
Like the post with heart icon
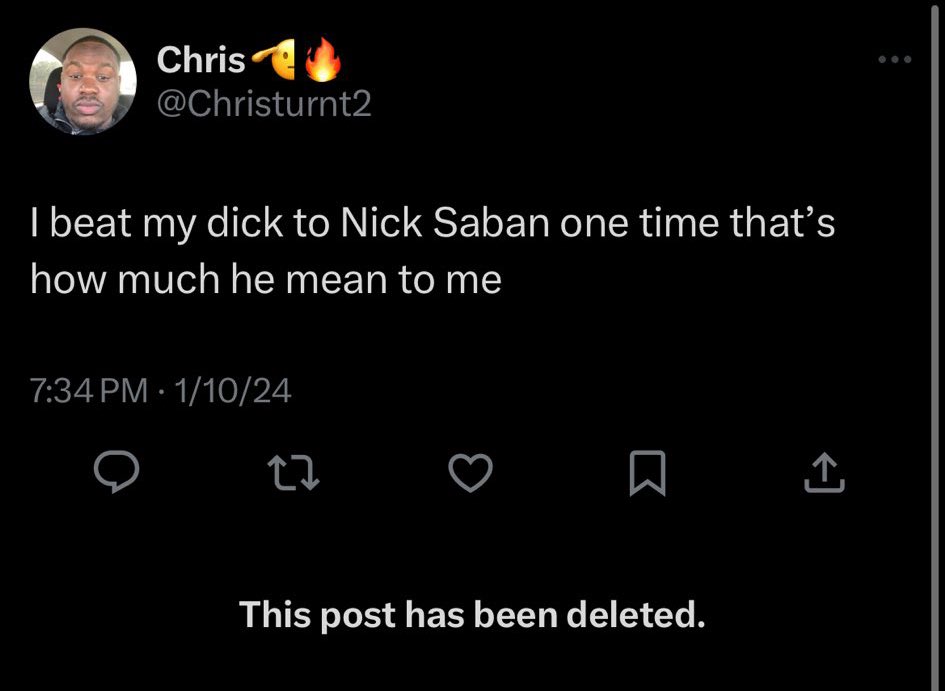pos(469,473)
